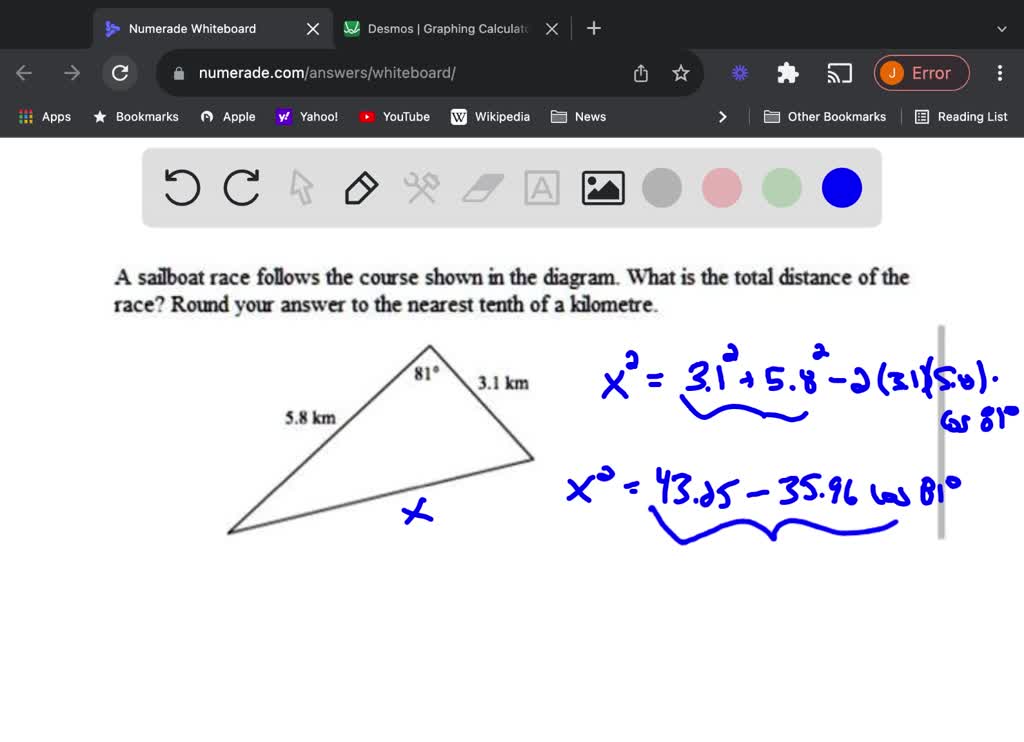This screenshot has height=742, width=1024.
Task: Select the Pointer tool
Action: point(301,187)
